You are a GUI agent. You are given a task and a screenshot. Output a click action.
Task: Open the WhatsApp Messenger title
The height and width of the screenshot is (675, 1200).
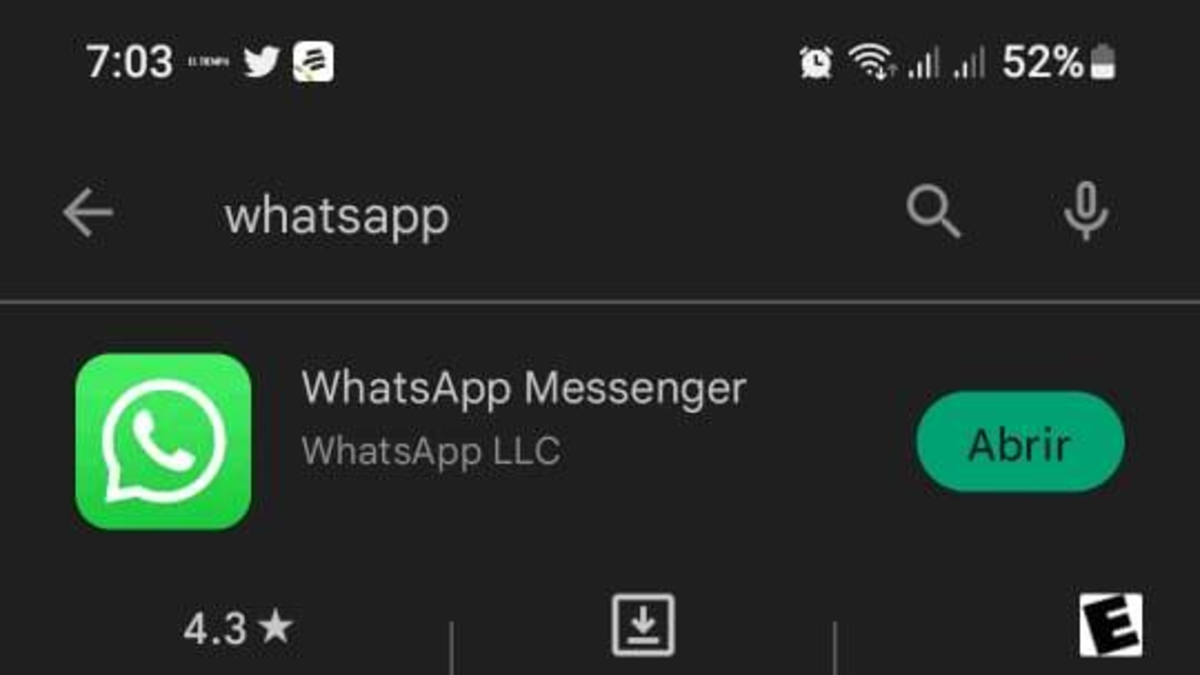coord(524,388)
